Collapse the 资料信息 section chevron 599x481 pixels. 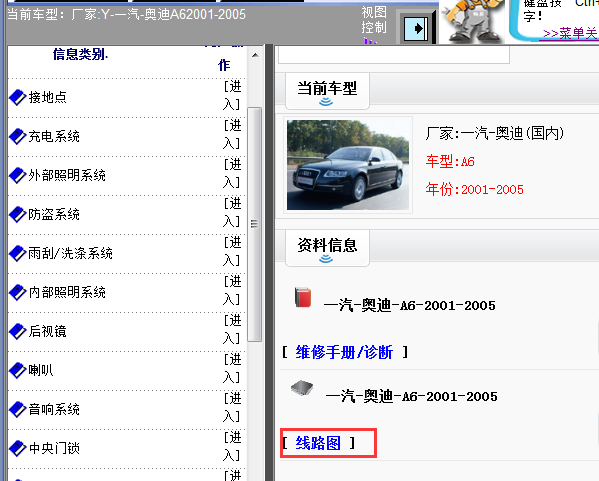(326, 259)
